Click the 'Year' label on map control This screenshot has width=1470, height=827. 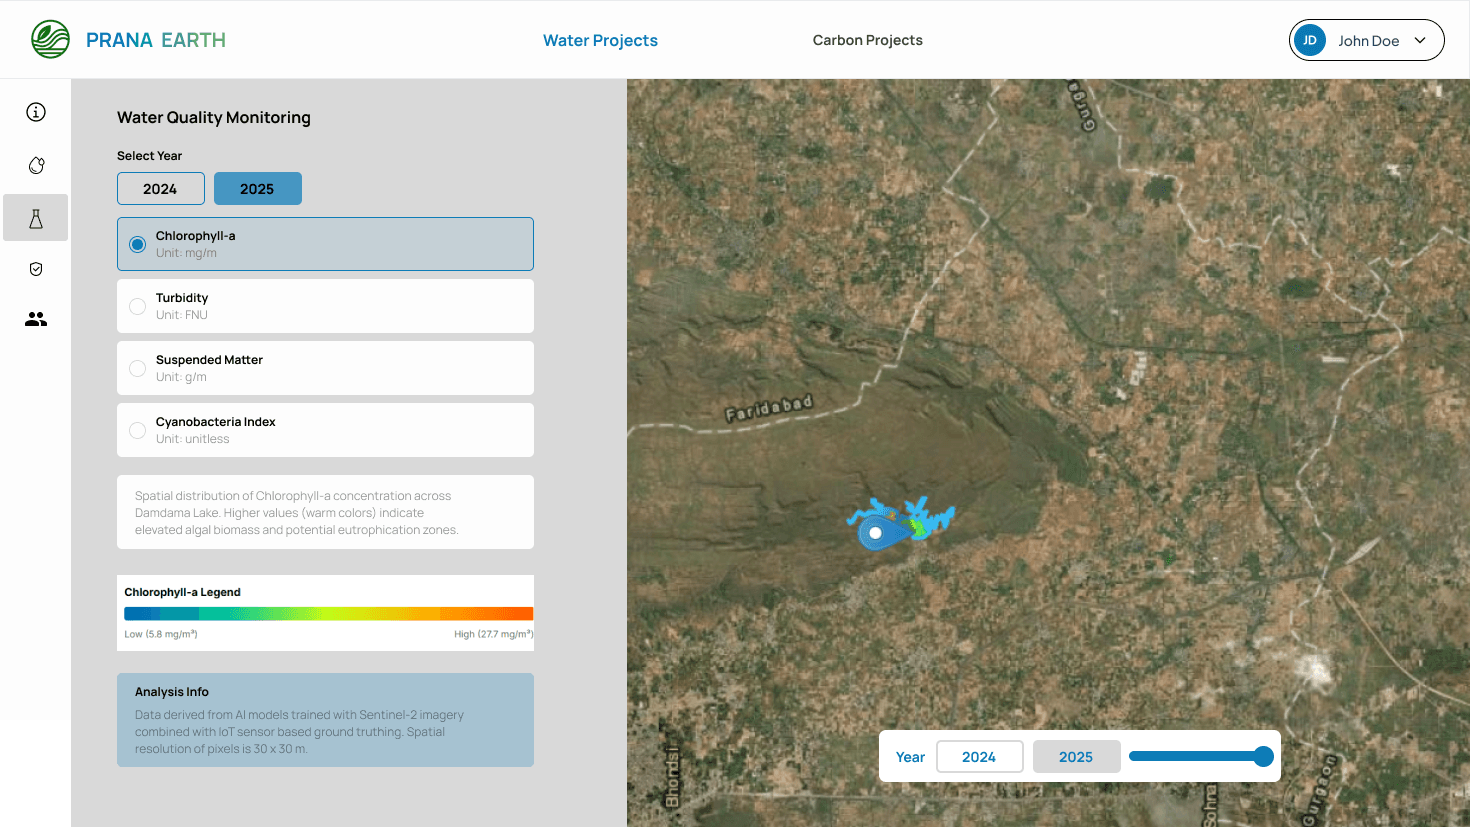910,757
